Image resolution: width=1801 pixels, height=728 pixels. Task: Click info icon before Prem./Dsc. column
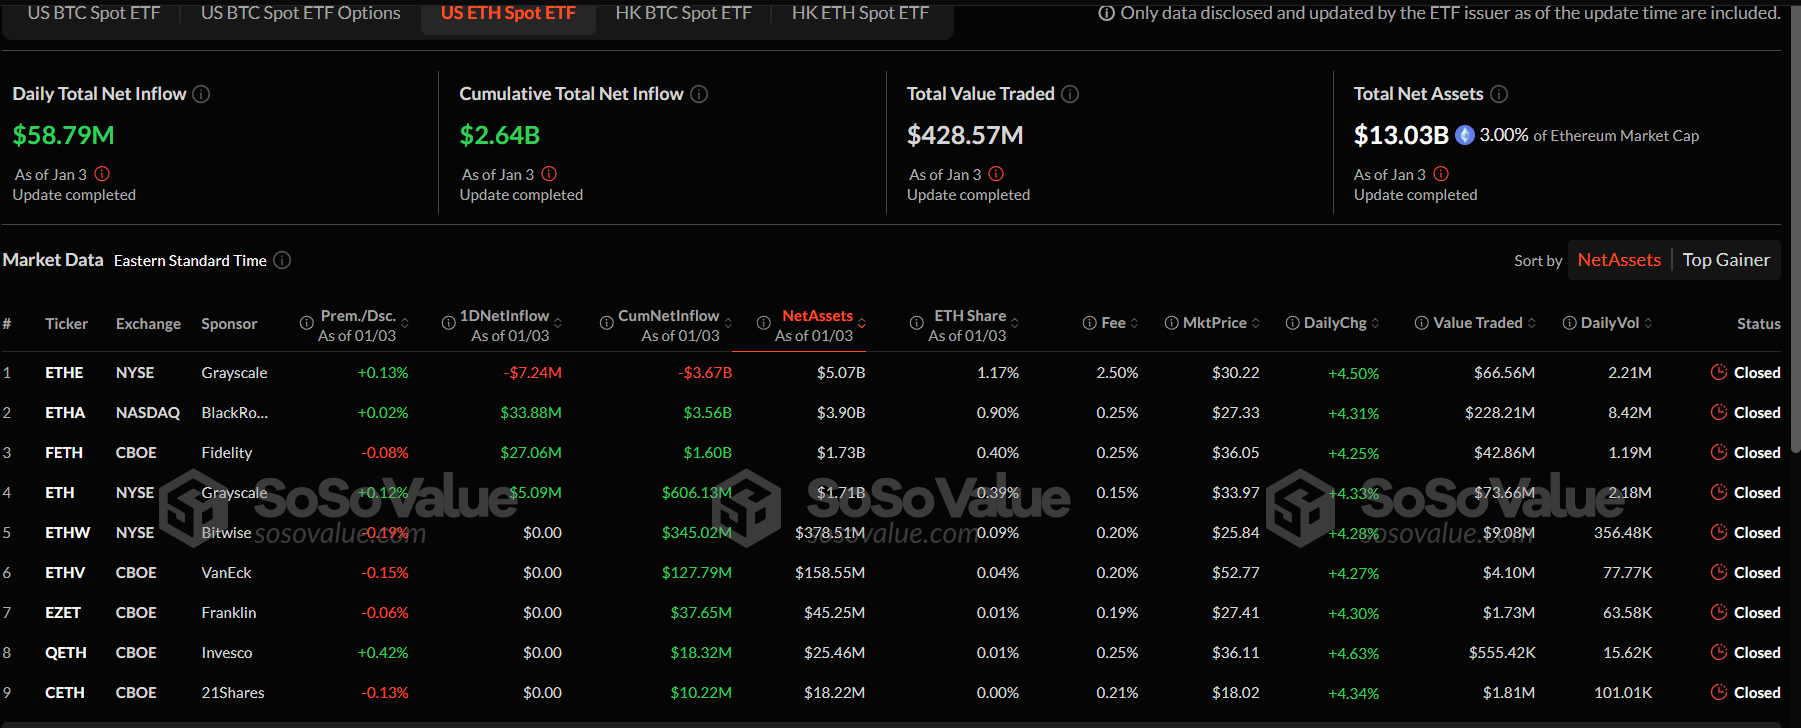(x=307, y=323)
